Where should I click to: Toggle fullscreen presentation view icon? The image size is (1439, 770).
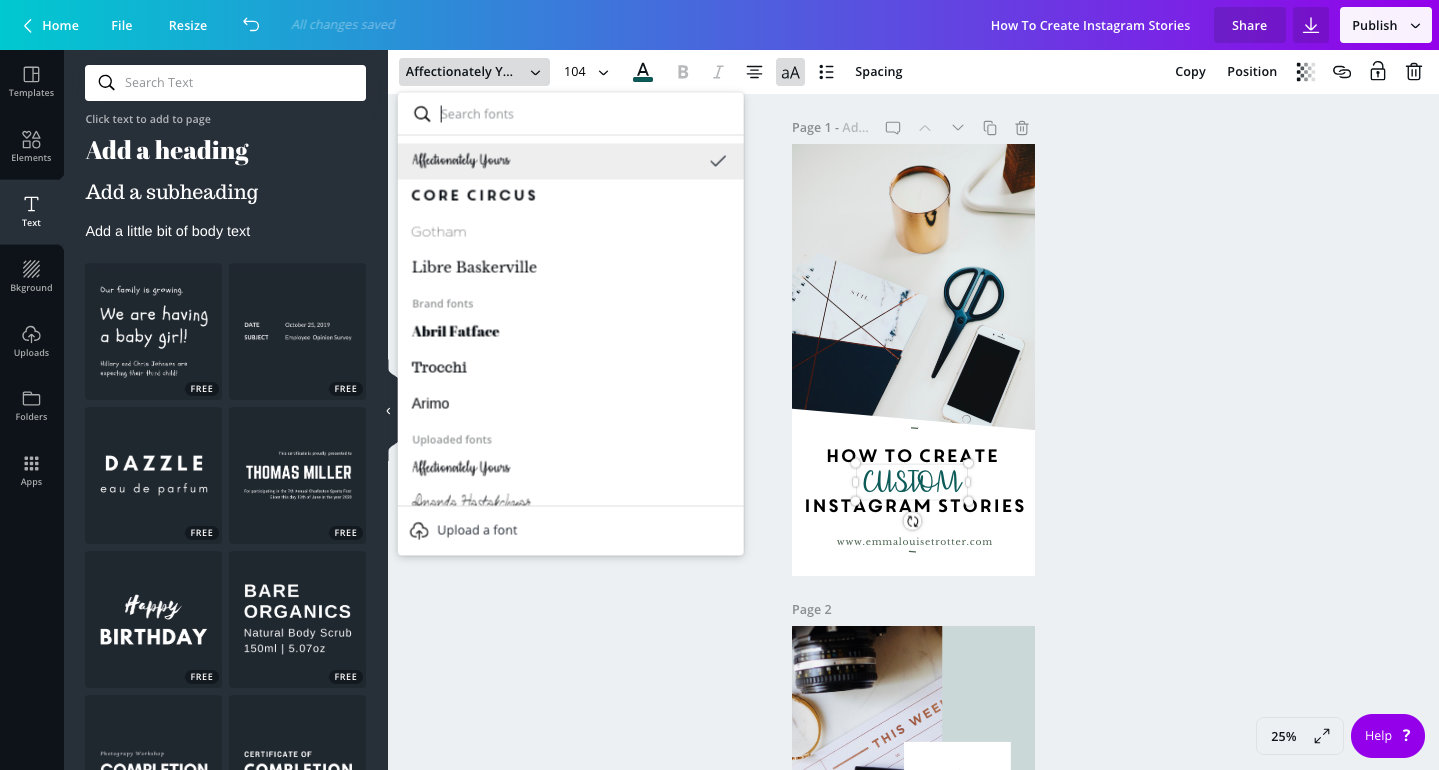click(x=1322, y=736)
